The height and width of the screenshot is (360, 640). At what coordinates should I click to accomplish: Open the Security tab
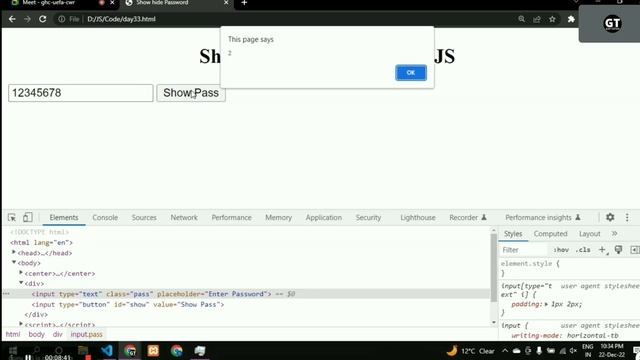click(x=368, y=218)
